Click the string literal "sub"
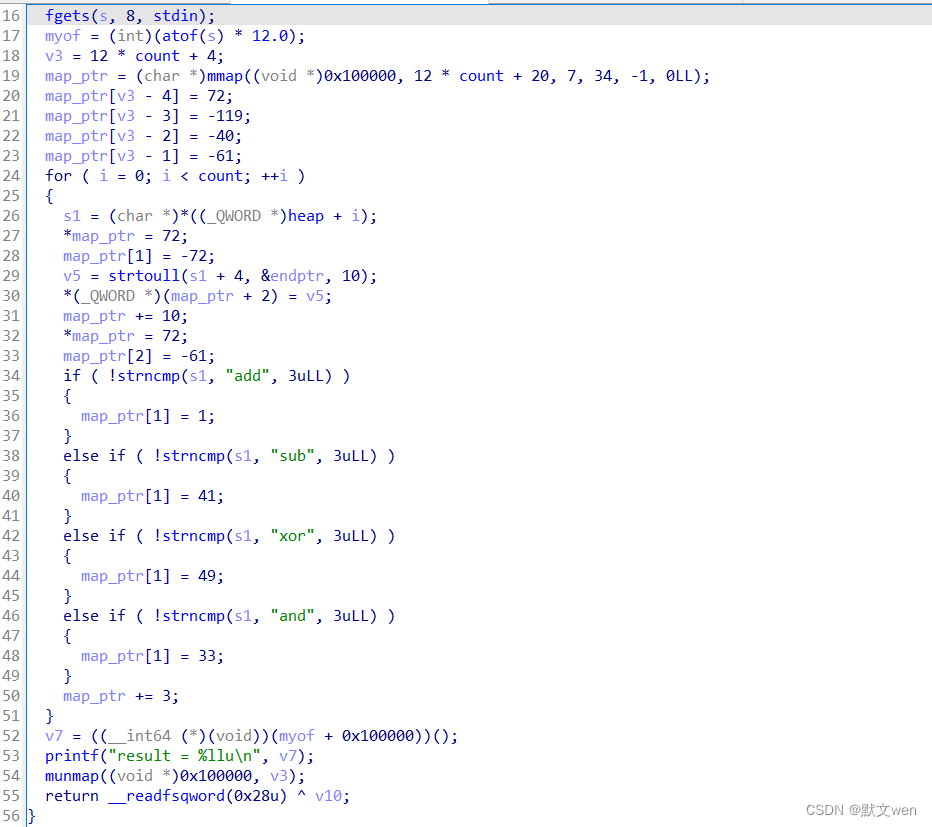932x827 pixels. click(x=291, y=455)
